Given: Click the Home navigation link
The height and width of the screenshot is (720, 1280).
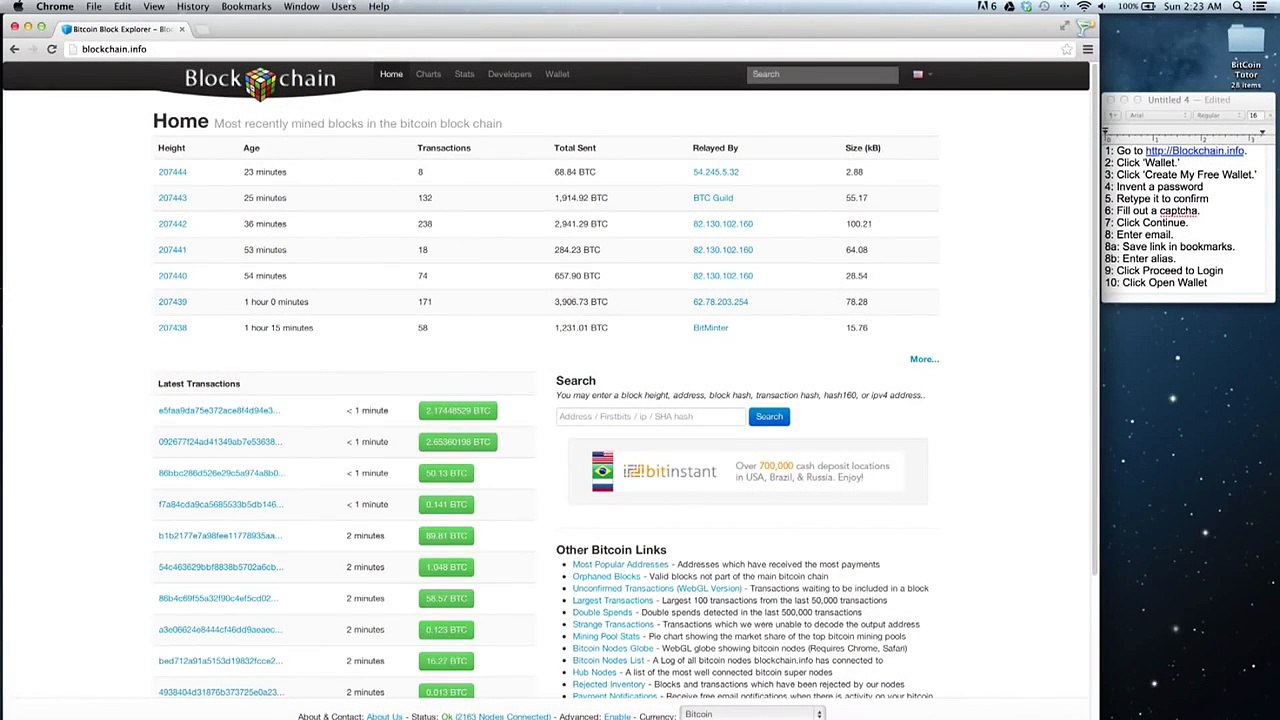Looking at the screenshot, I should (391, 74).
